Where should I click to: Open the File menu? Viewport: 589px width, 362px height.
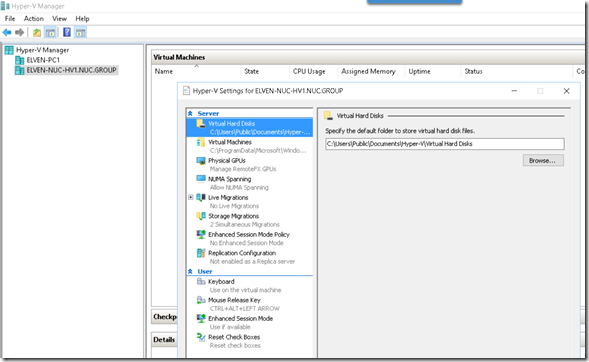point(10,18)
